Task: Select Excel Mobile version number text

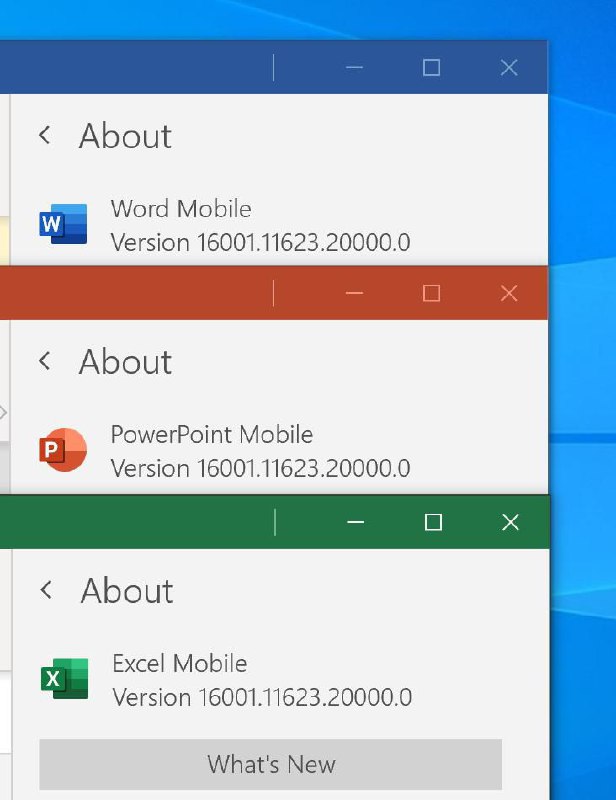Action: coord(262,697)
